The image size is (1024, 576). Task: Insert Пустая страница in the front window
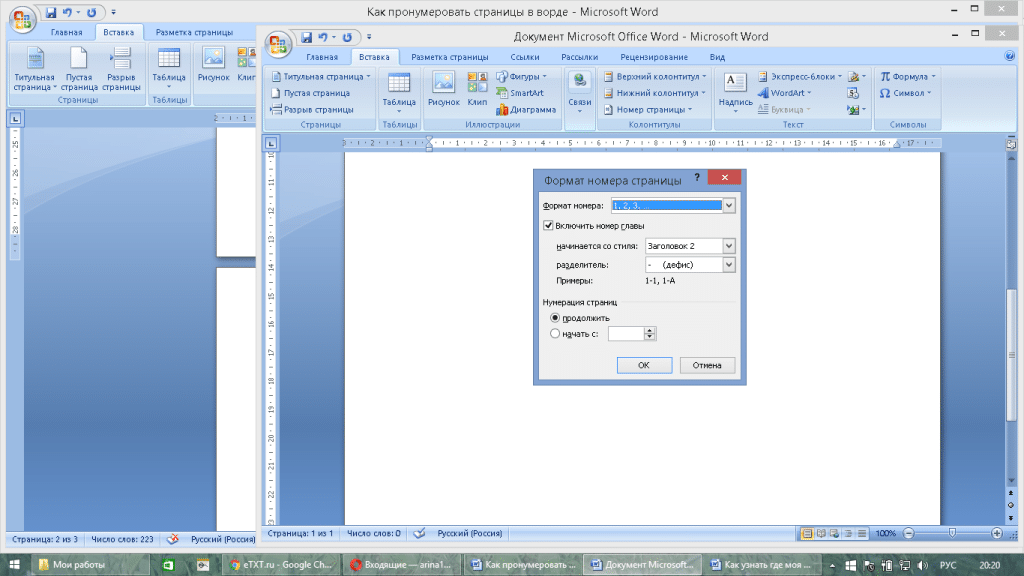311,93
